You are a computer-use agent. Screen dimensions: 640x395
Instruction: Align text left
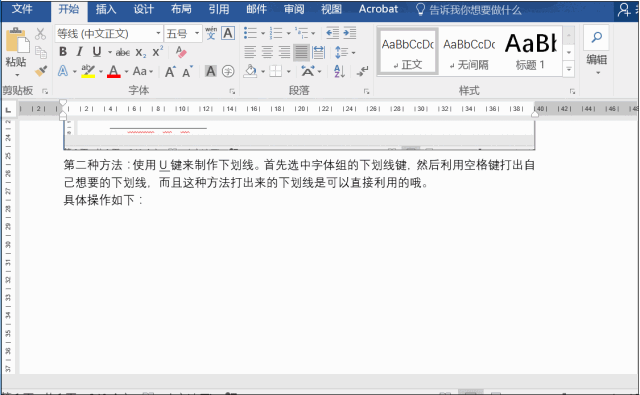(250, 52)
